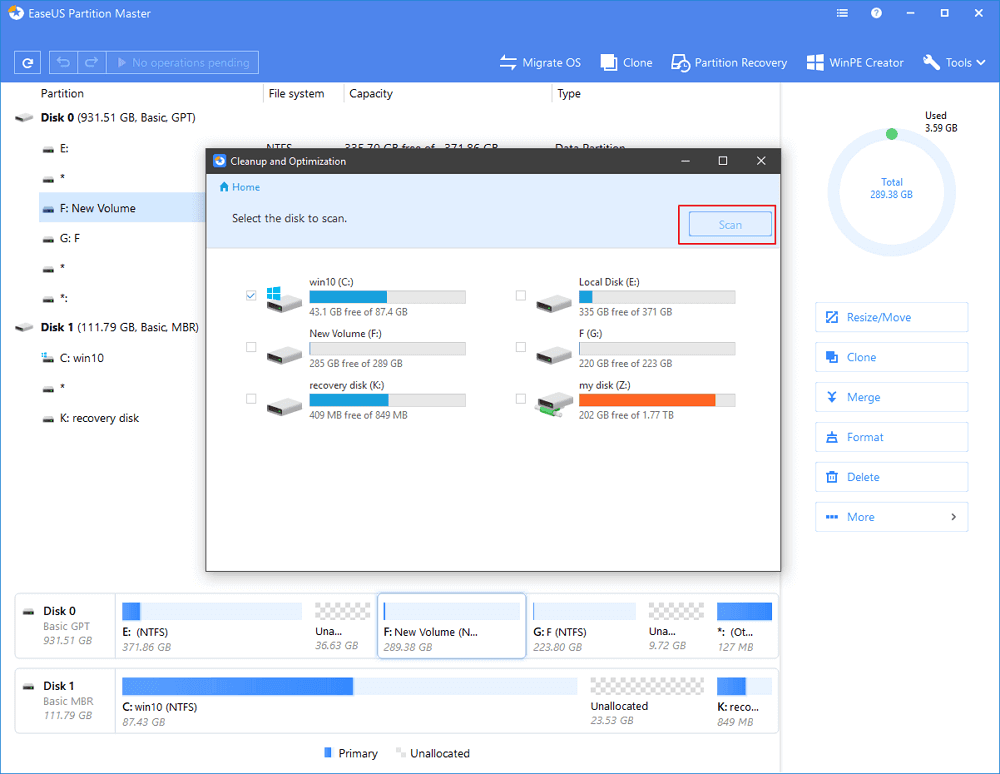Viewport: 1000px width, 774px height.
Task: Select the 36.63 GB unallocated block
Action: click(x=342, y=627)
